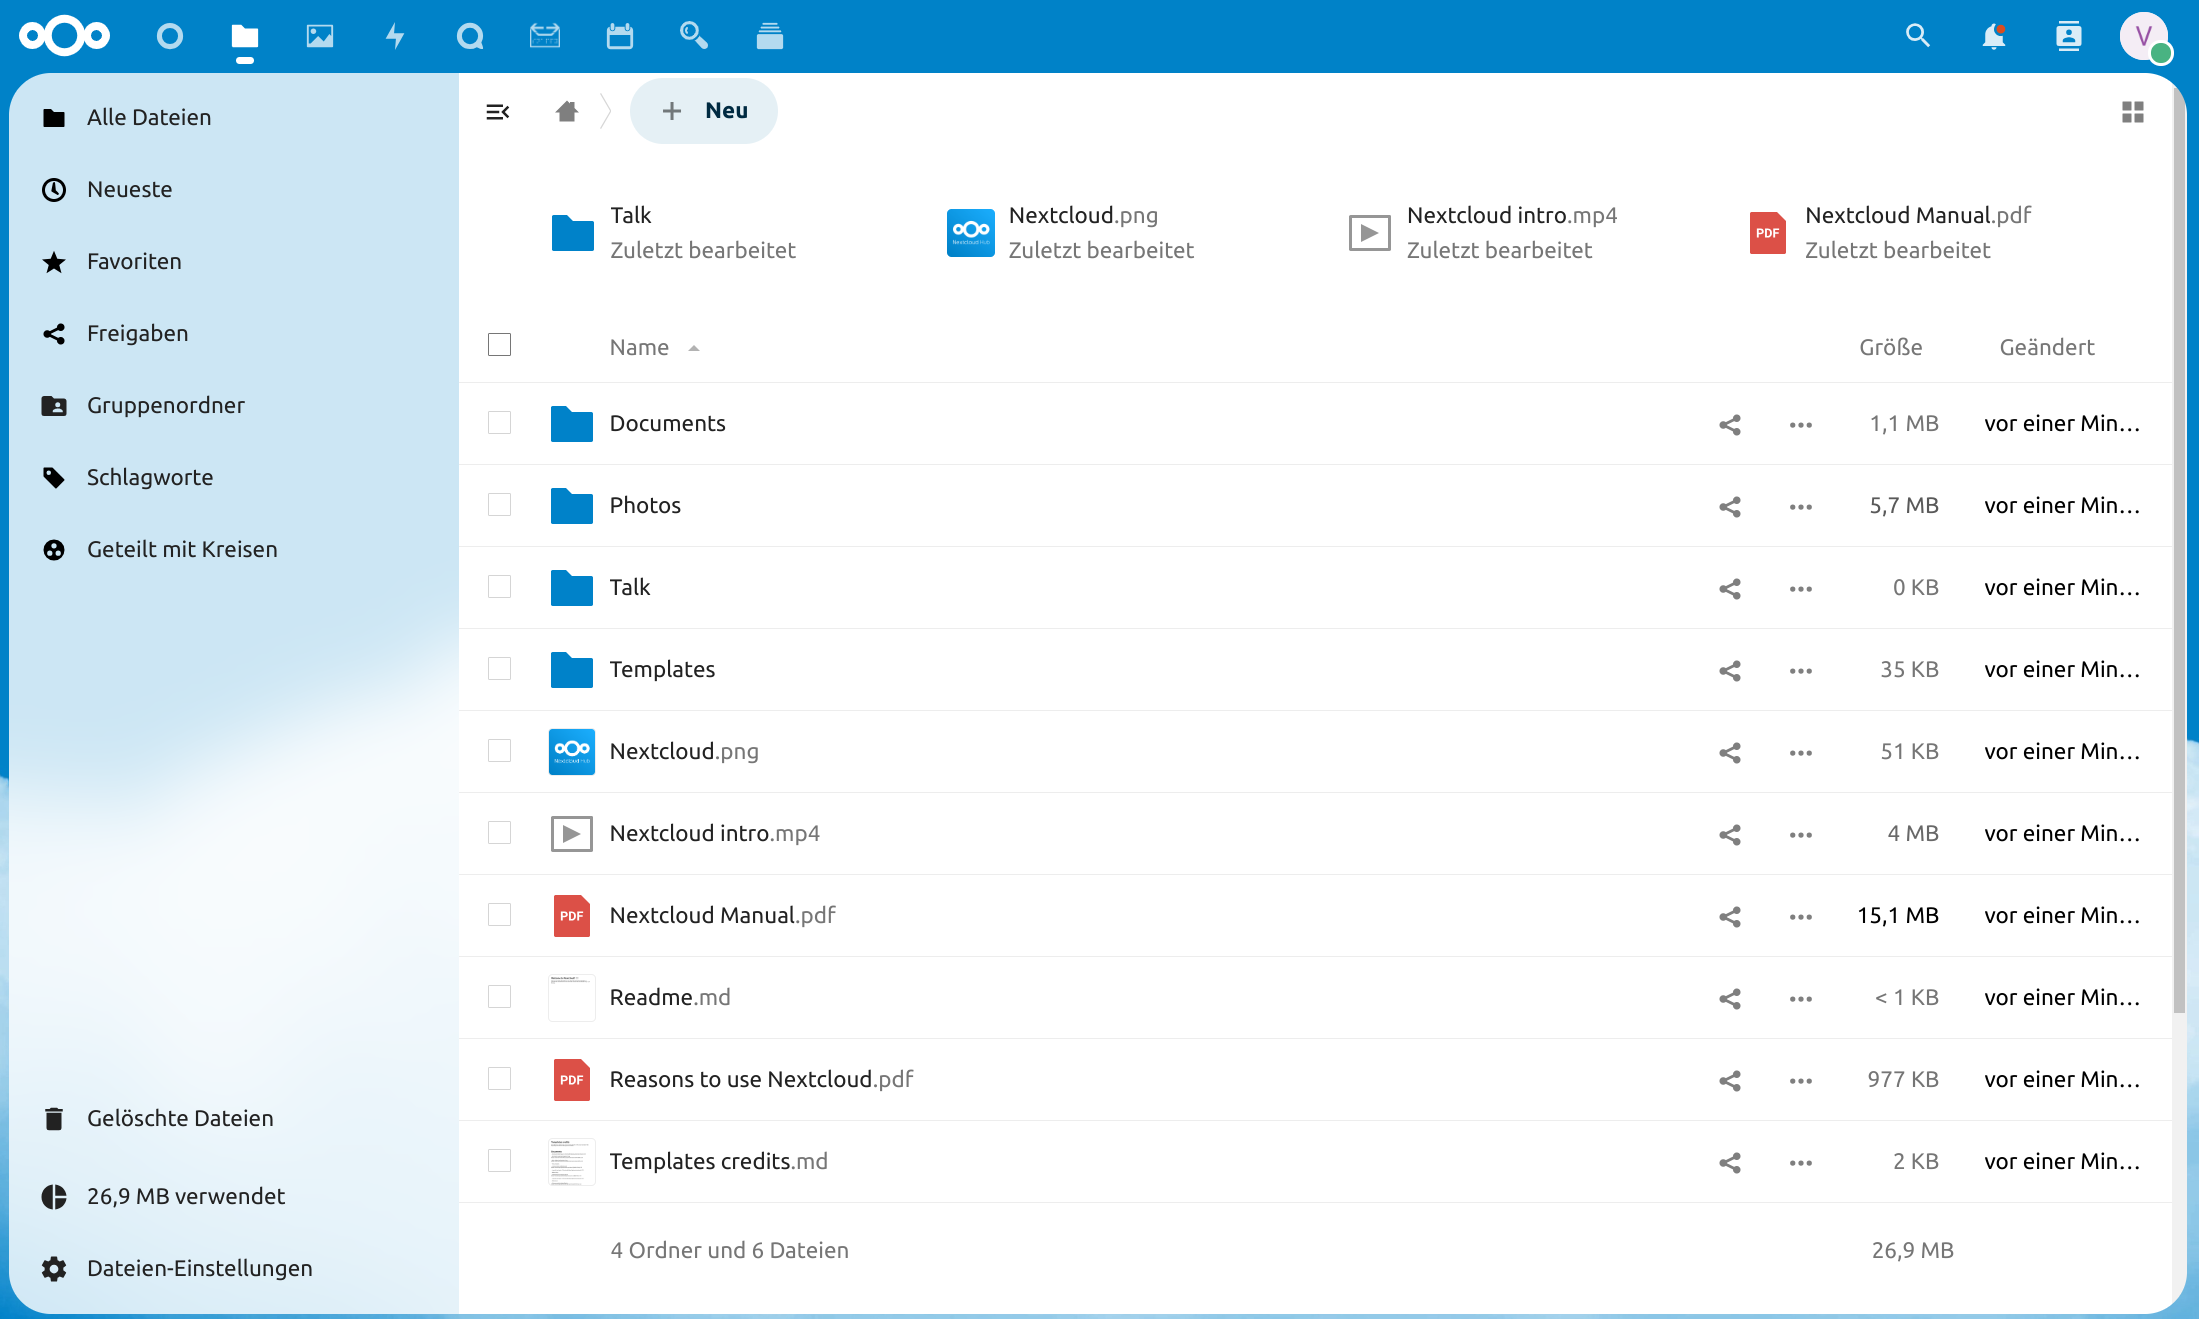Open the Mail app from the top bar

(545, 36)
